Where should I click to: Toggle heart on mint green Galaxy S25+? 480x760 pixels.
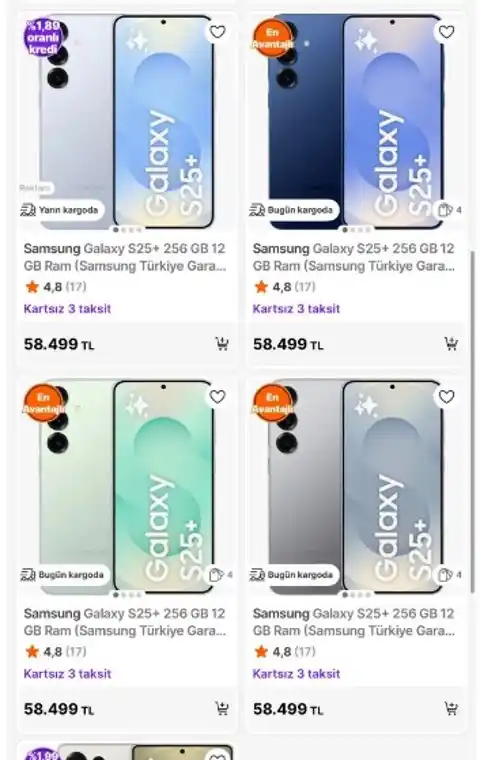coord(217,397)
